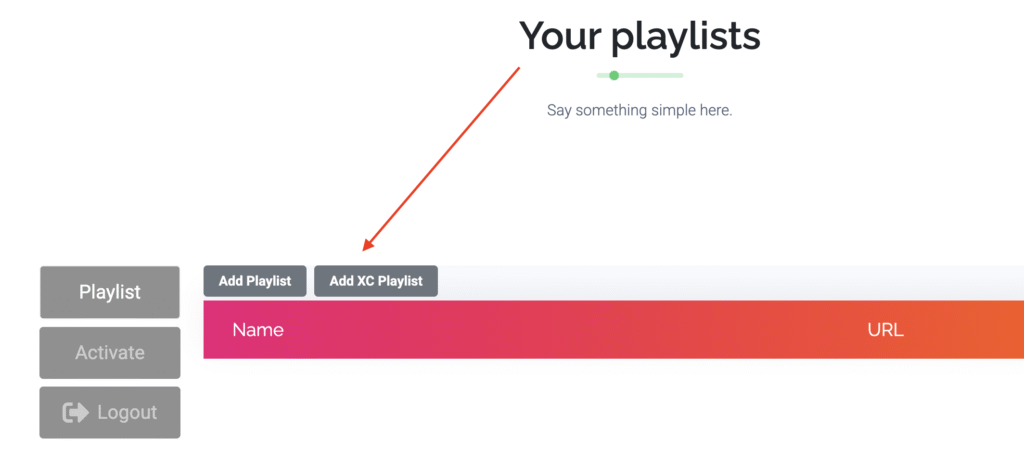
Task: Click the green dot under the heading
Action: pyautogui.click(x=614, y=75)
